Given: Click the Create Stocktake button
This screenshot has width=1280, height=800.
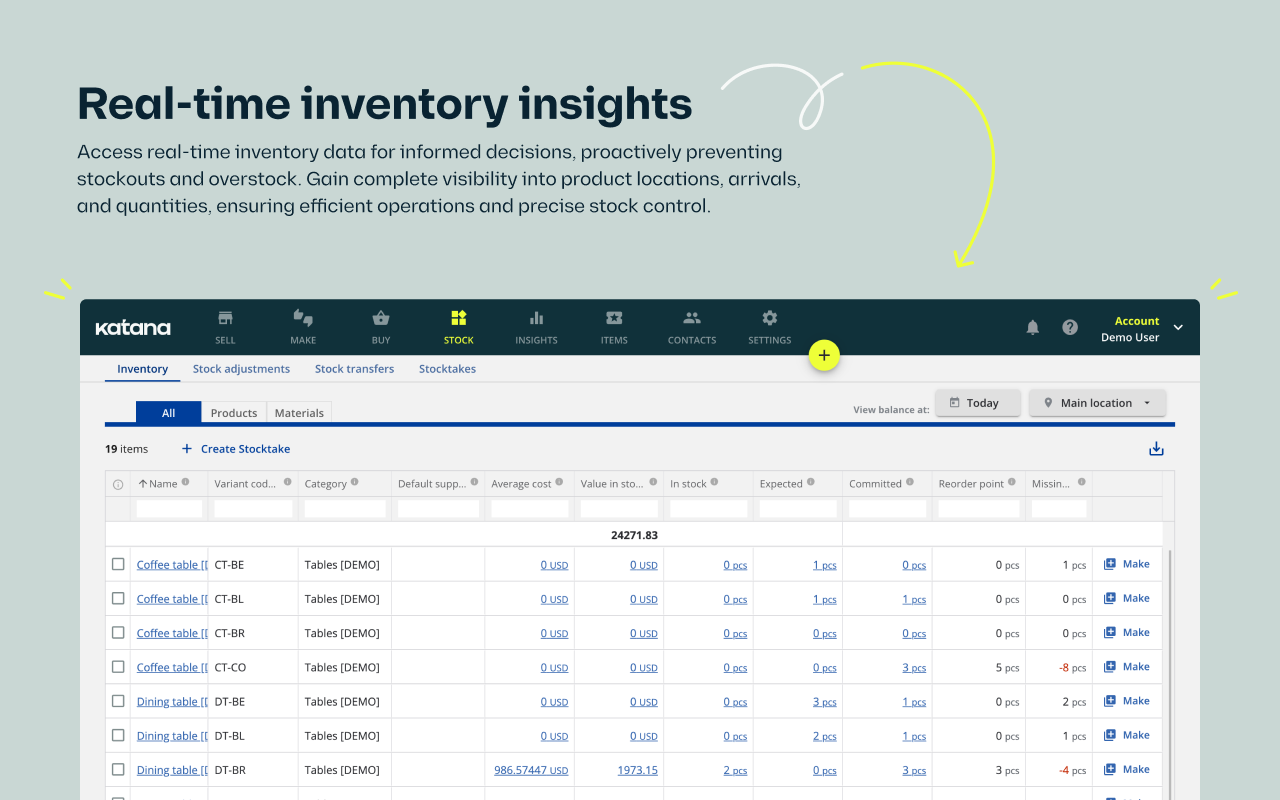Looking at the screenshot, I should click(x=236, y=449).
